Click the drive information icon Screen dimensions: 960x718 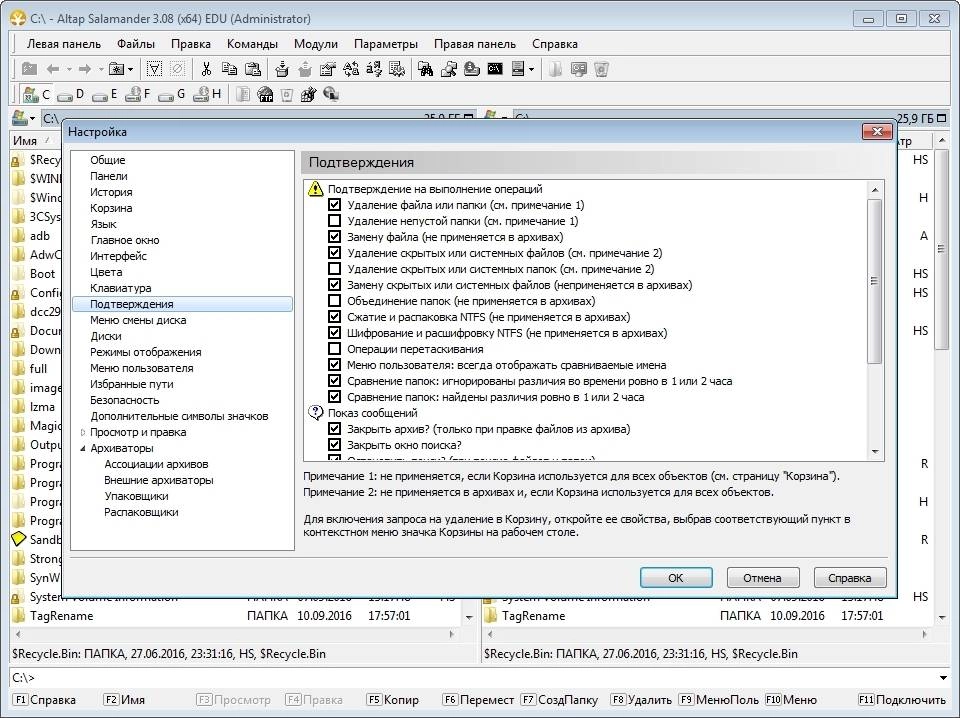pos(471,69)
